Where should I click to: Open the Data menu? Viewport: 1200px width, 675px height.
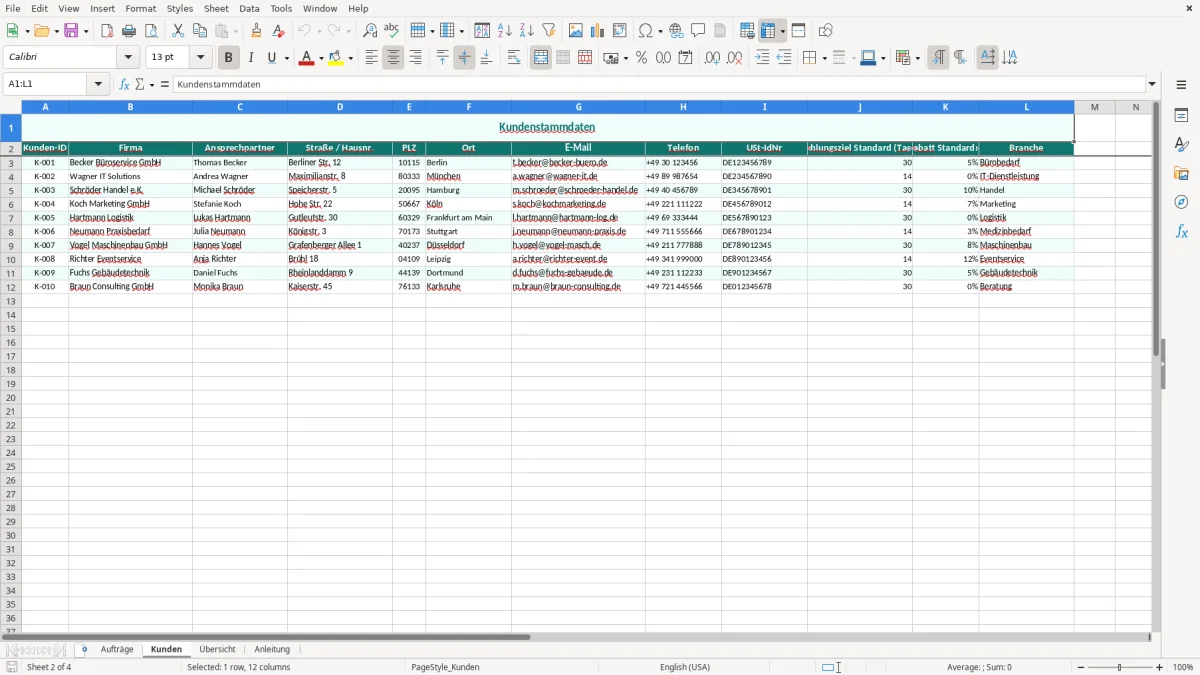click(x=249, y=8)
